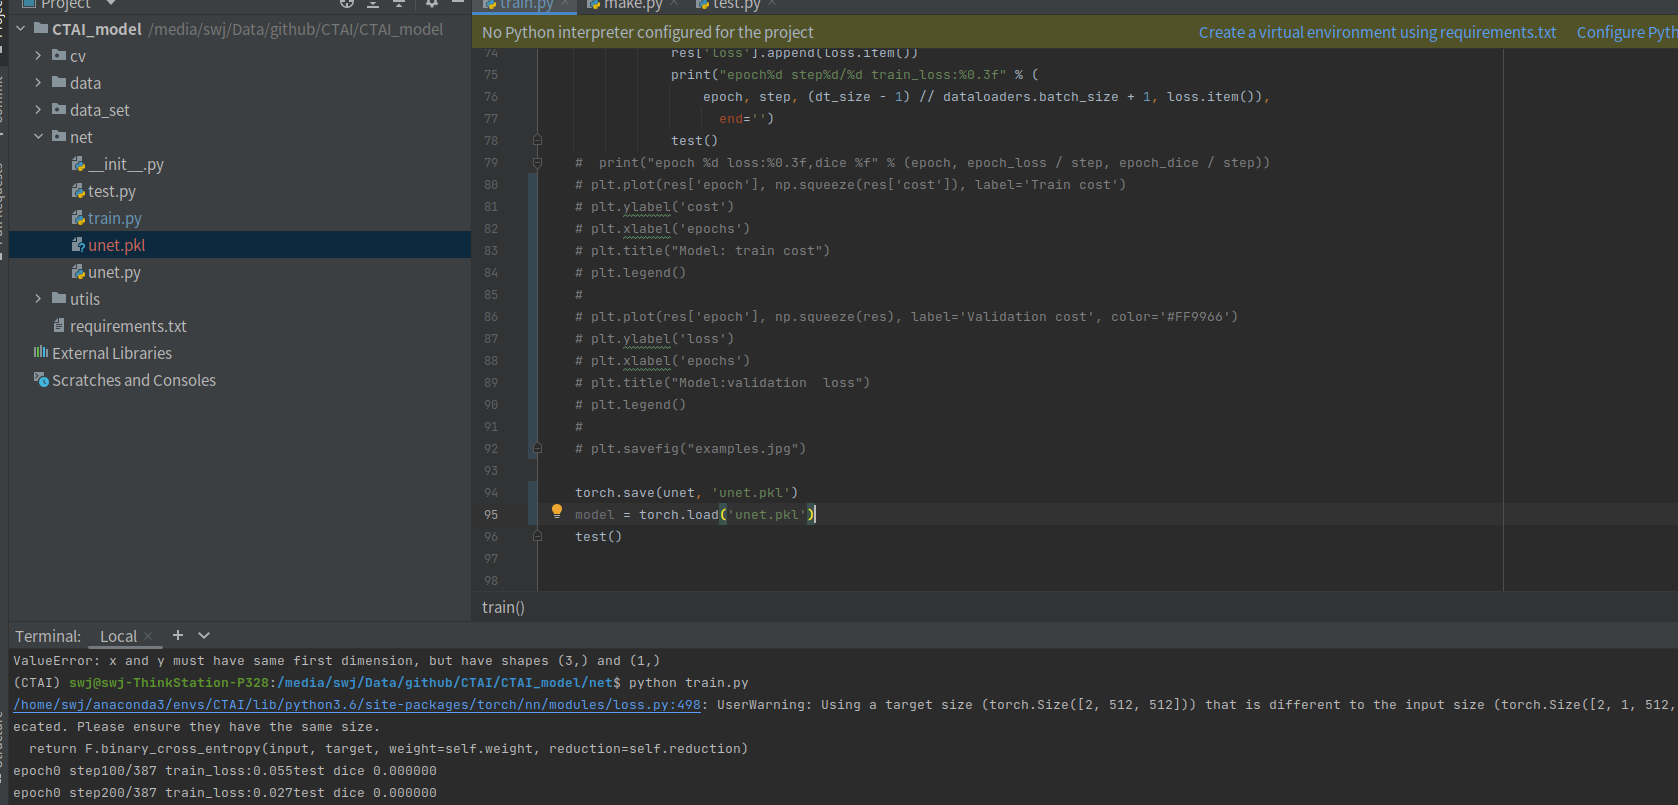Click the ValueError message in terminal
The width and height of the screenshot is (1678, 805).
pyautogui.click(x=336, y=661)
